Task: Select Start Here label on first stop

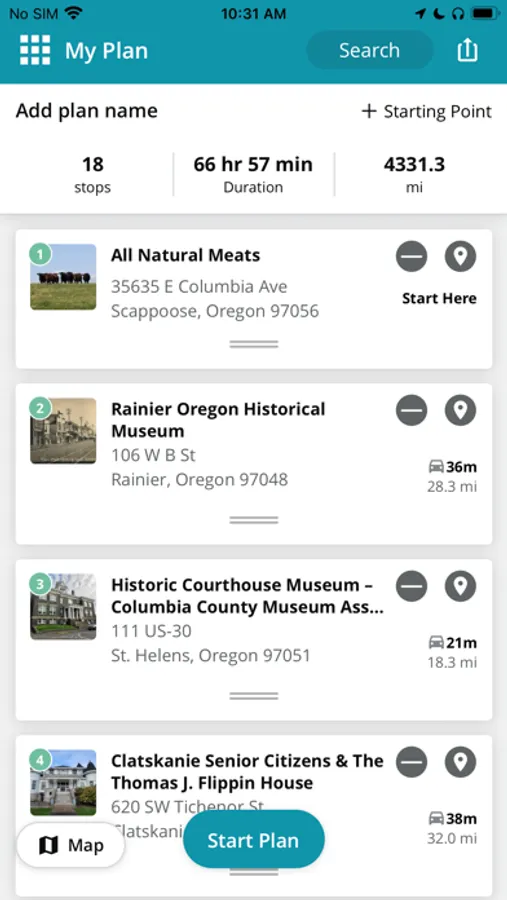Action: (439, 298)
